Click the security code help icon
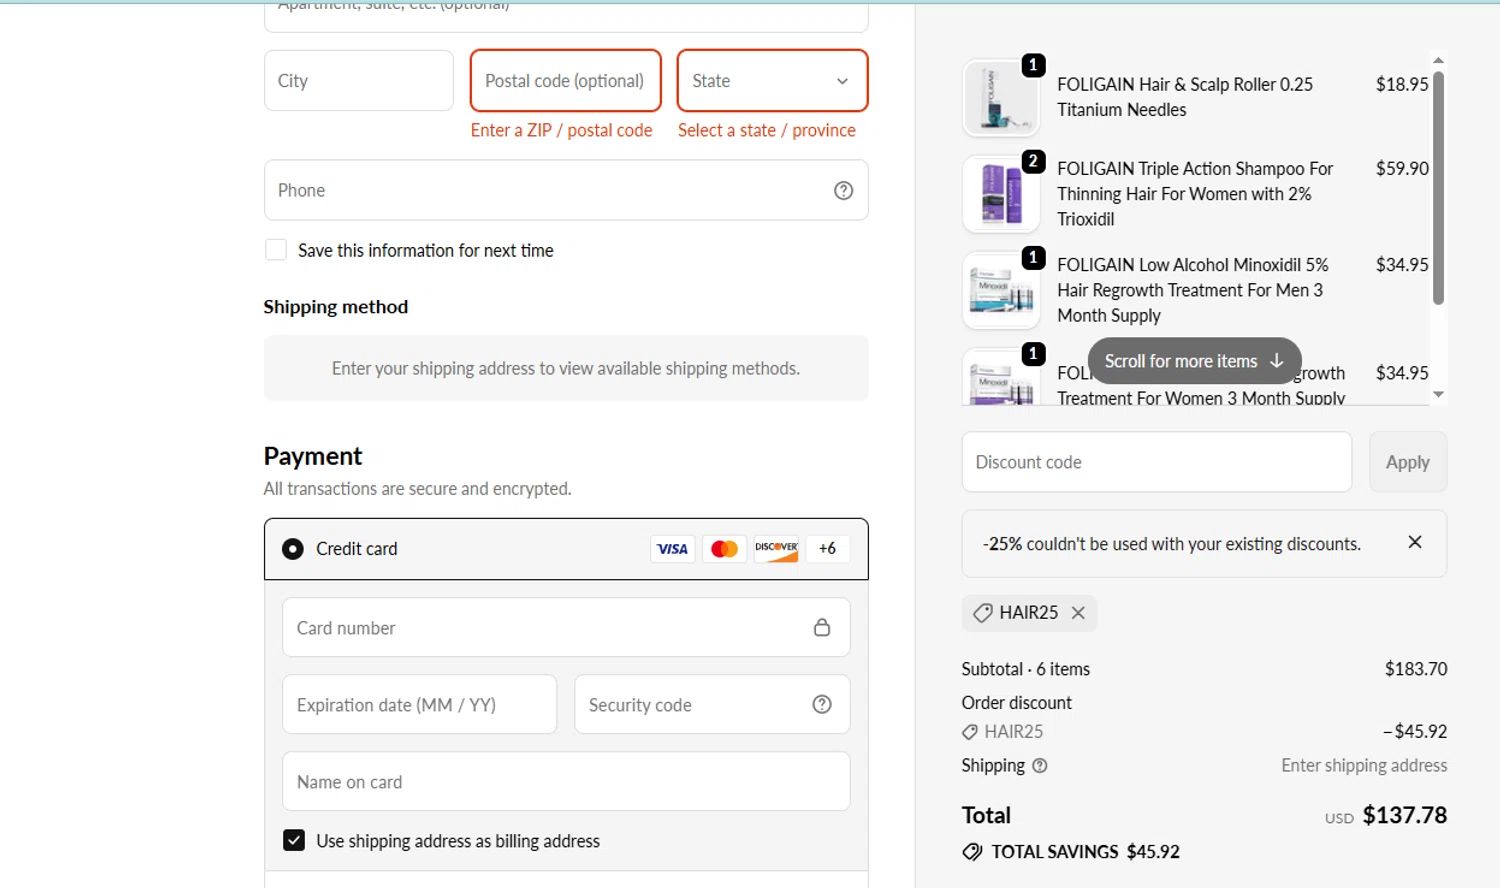Image resolution: width=1500 pixels, height=888 pixels. (821, 704)
